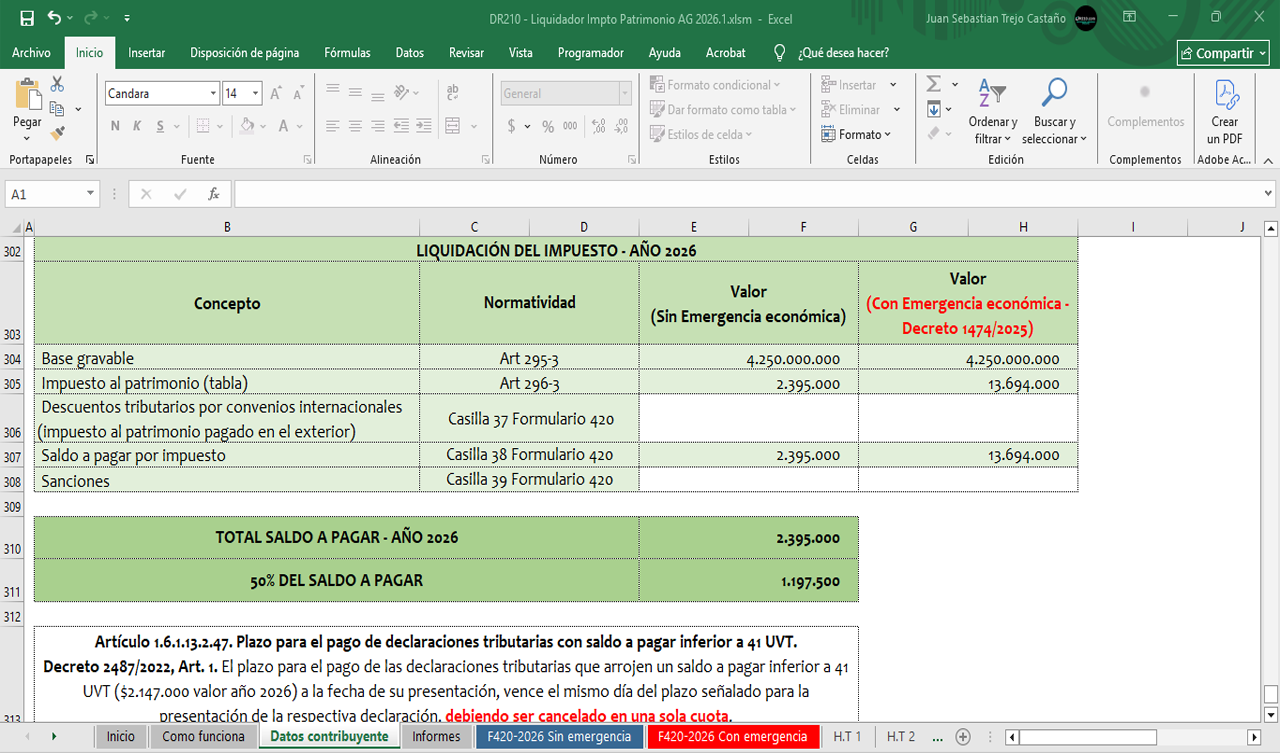The height and width of the screenshot is (753, 1280).
Task: Click the Save icon in title bar
Action: click(x=26, y=18)
